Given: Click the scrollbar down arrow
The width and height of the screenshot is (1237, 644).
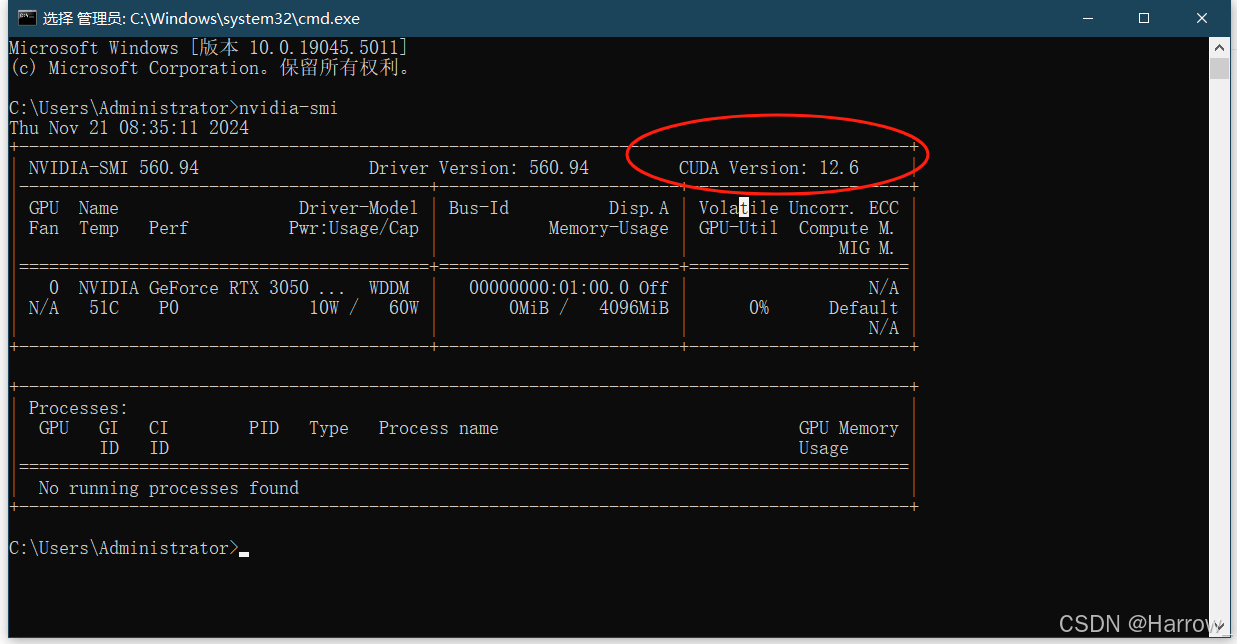Looking at the screenshot, I should (1219, 627).
